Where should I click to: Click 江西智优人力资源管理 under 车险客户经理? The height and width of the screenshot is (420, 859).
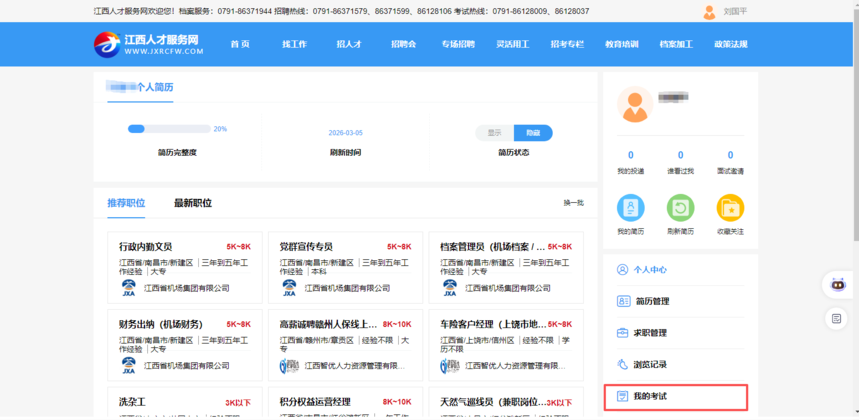pyautogui.click(x=516, y=366)
